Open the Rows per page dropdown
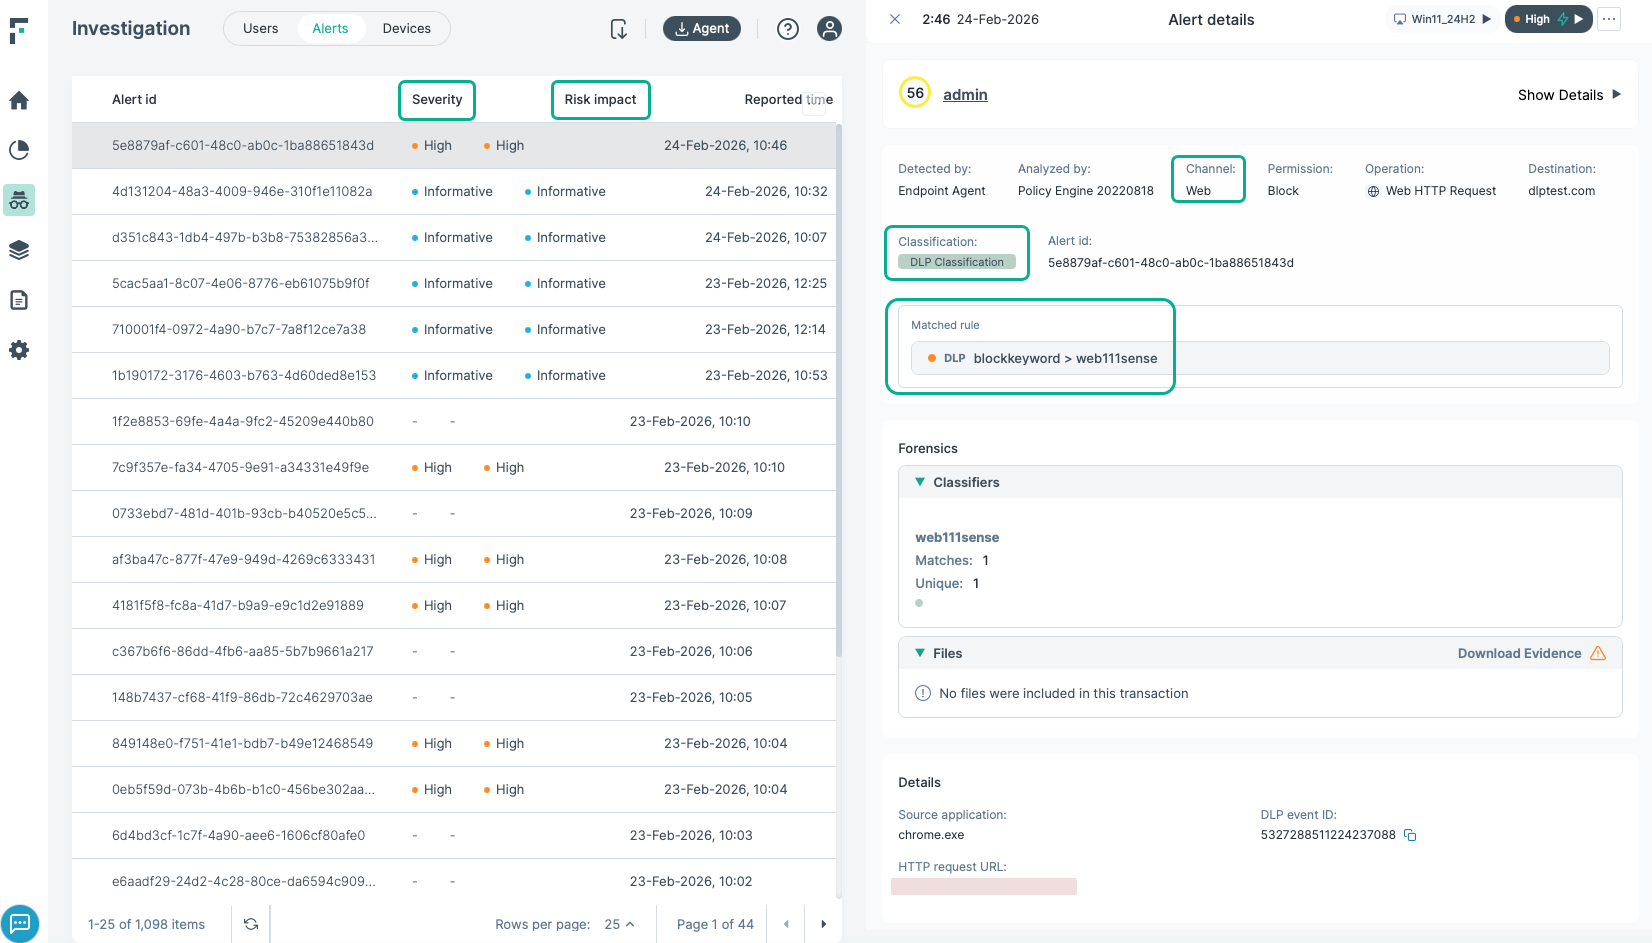The image size is (1652, 943). point(619,924)
